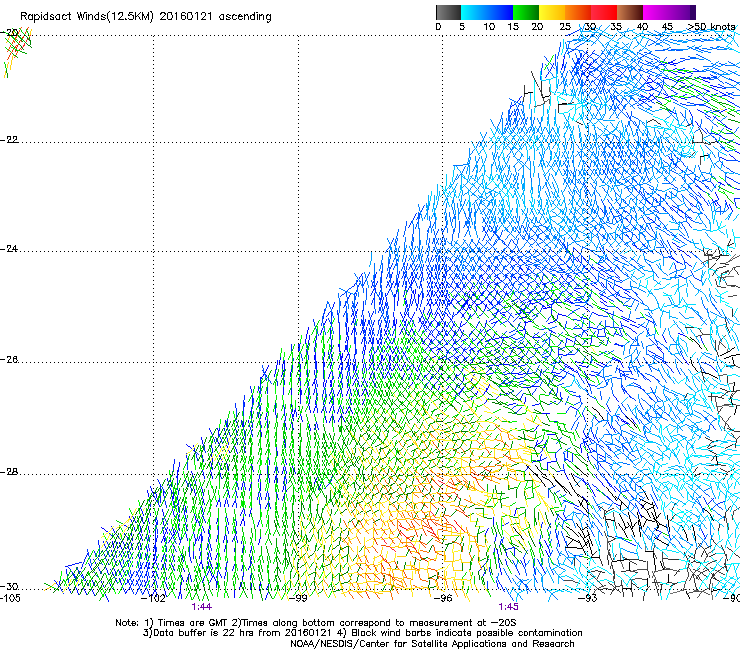Viewport: 740px width, 650px height.
Task: Click the legend scale label '35'
Action: [x=616, y=27]
